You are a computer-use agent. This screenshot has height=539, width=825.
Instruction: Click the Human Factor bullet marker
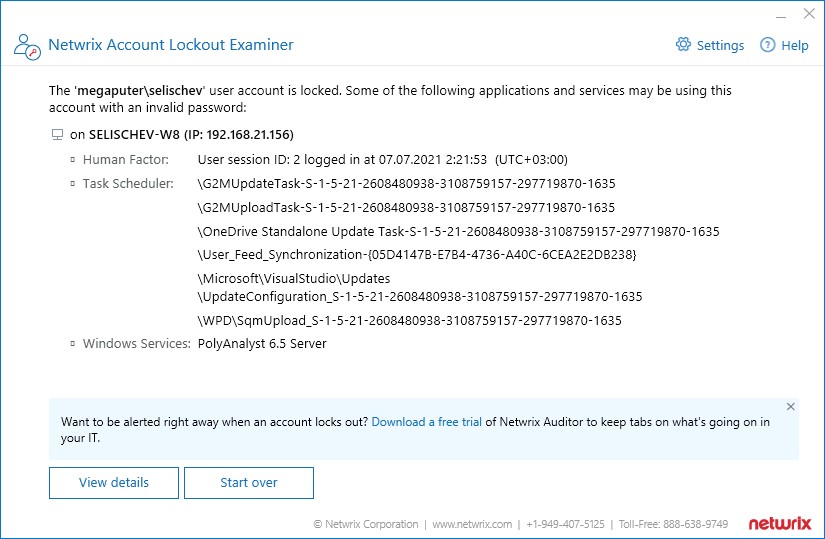(73, 159)
